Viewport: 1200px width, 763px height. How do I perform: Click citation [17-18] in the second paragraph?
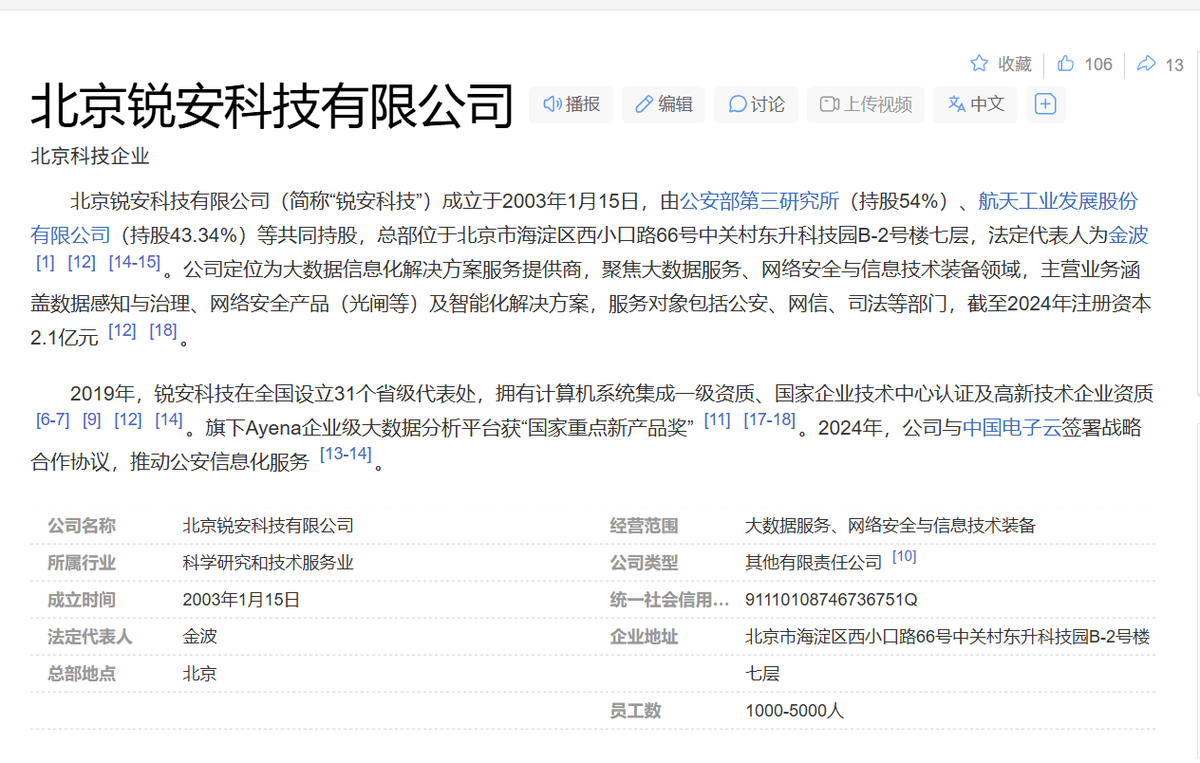pyautogui.click(x=769, y=420)
